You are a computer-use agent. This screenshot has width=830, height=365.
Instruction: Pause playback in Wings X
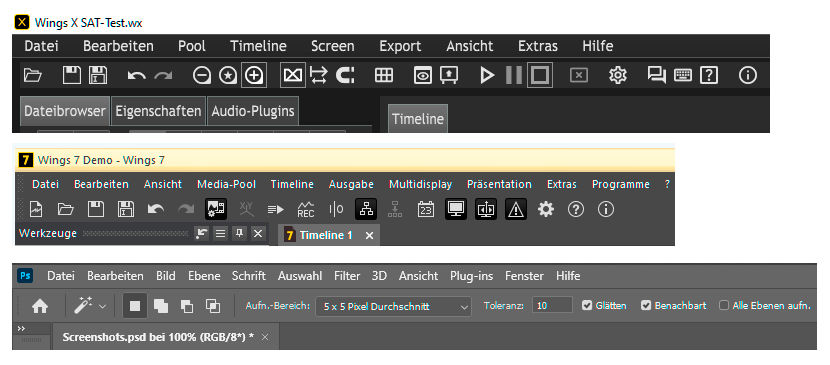(x=513, y=76)
